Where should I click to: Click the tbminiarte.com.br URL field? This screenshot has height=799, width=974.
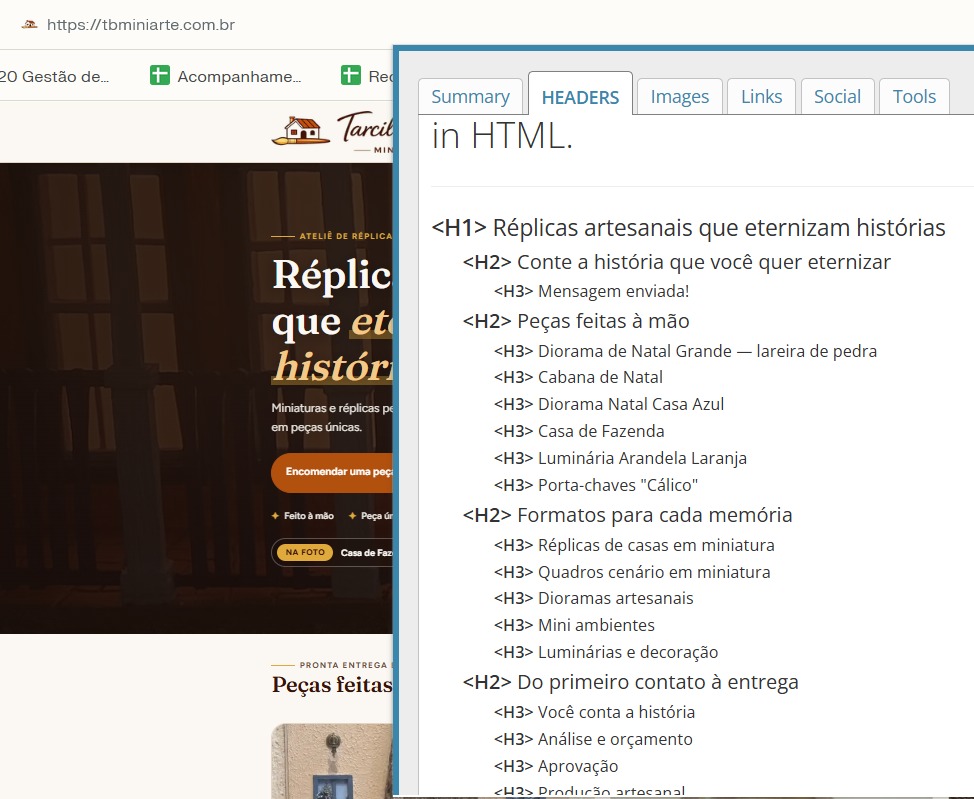point(141,25)
